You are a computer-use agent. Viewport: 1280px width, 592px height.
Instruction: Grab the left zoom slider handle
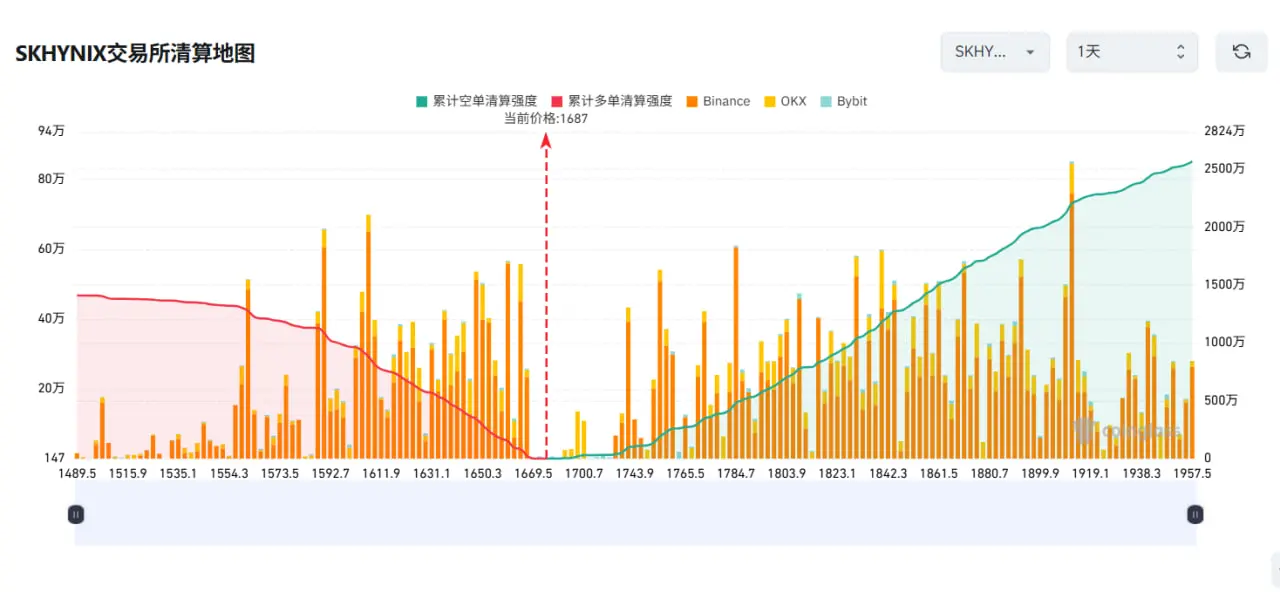(x=76, y=514)
